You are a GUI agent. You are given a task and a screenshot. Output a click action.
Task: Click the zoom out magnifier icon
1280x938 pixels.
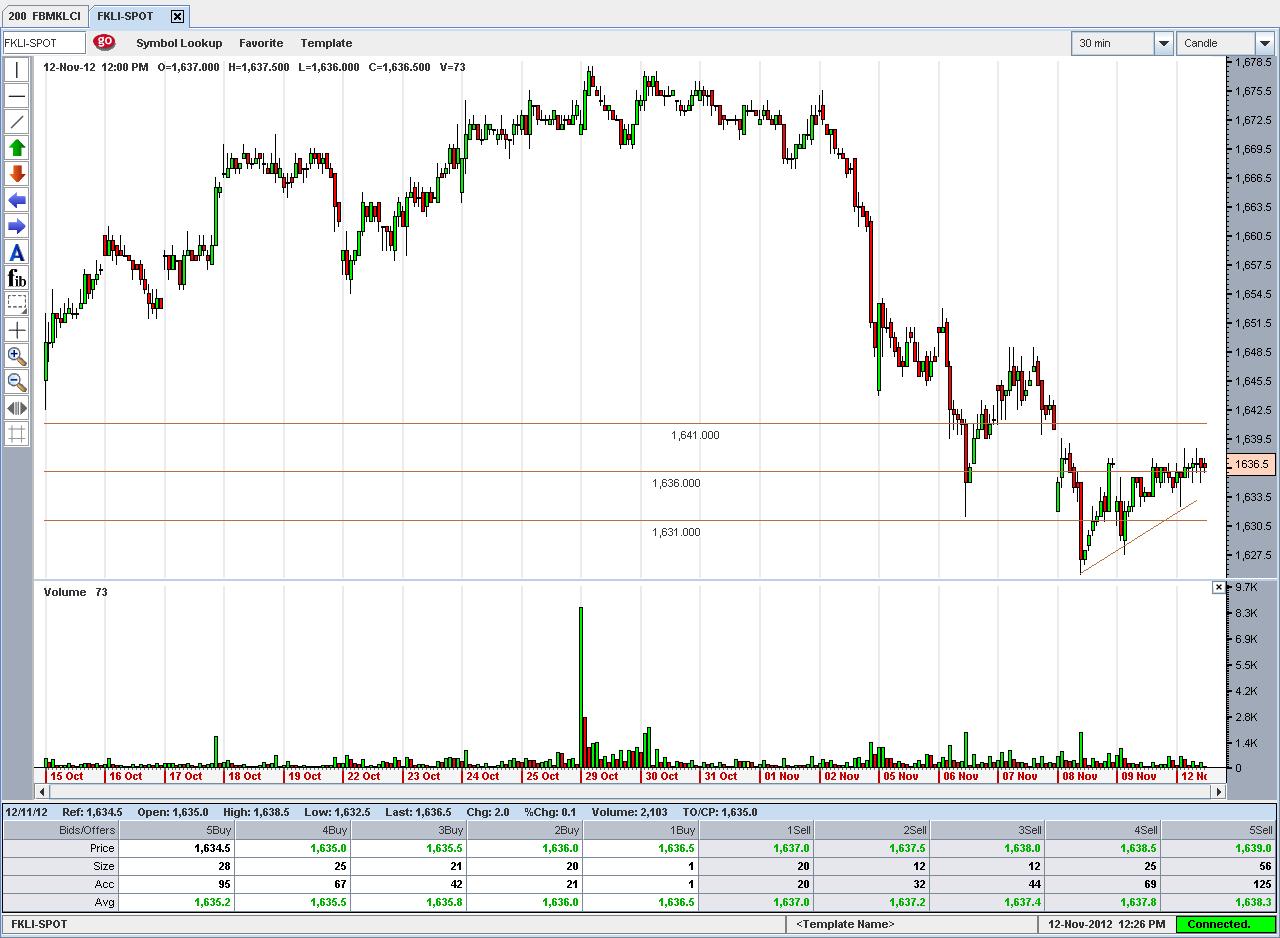click(17, 381)
